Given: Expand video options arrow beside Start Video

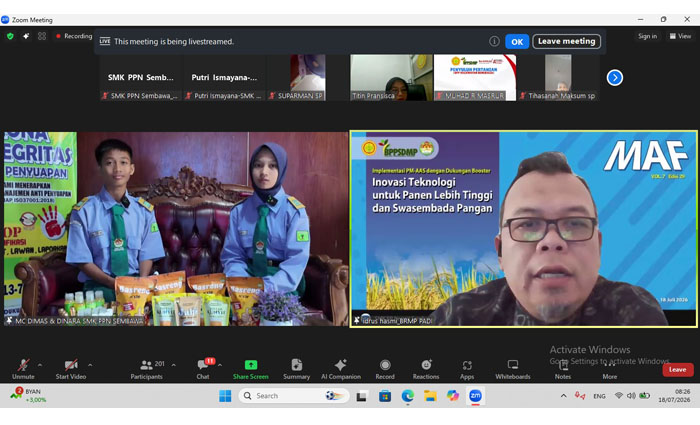Looking at the screenshot, I should click(x=90, y=365).
